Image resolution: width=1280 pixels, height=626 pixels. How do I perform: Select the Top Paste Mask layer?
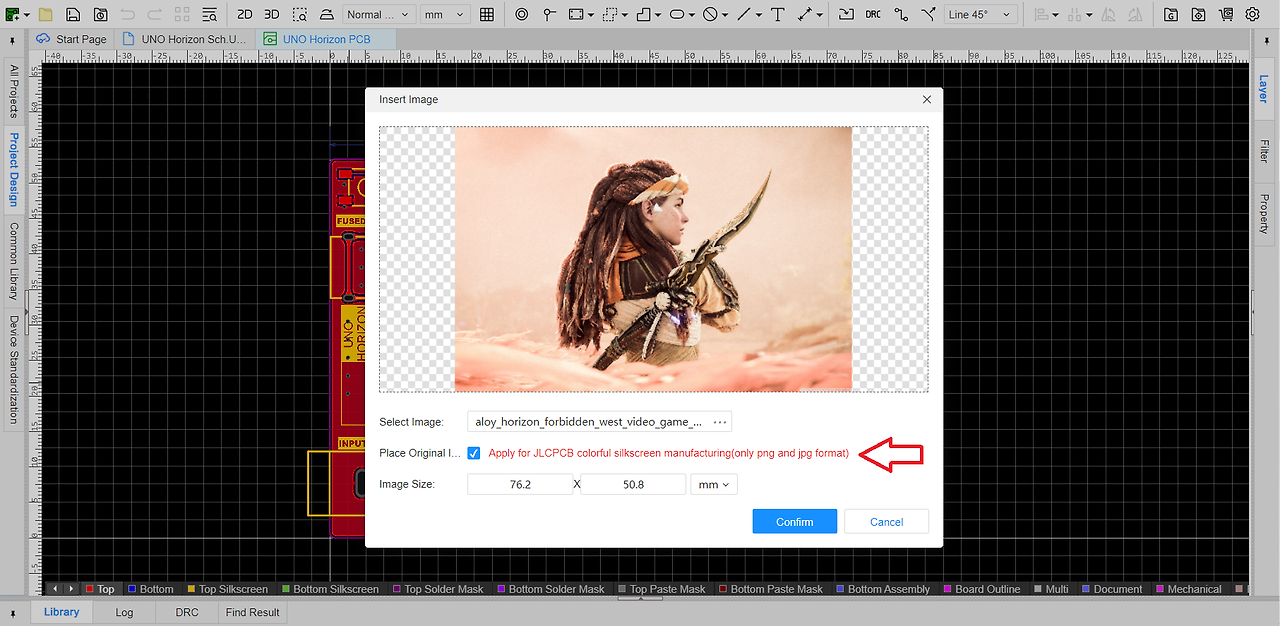(662, 589)
